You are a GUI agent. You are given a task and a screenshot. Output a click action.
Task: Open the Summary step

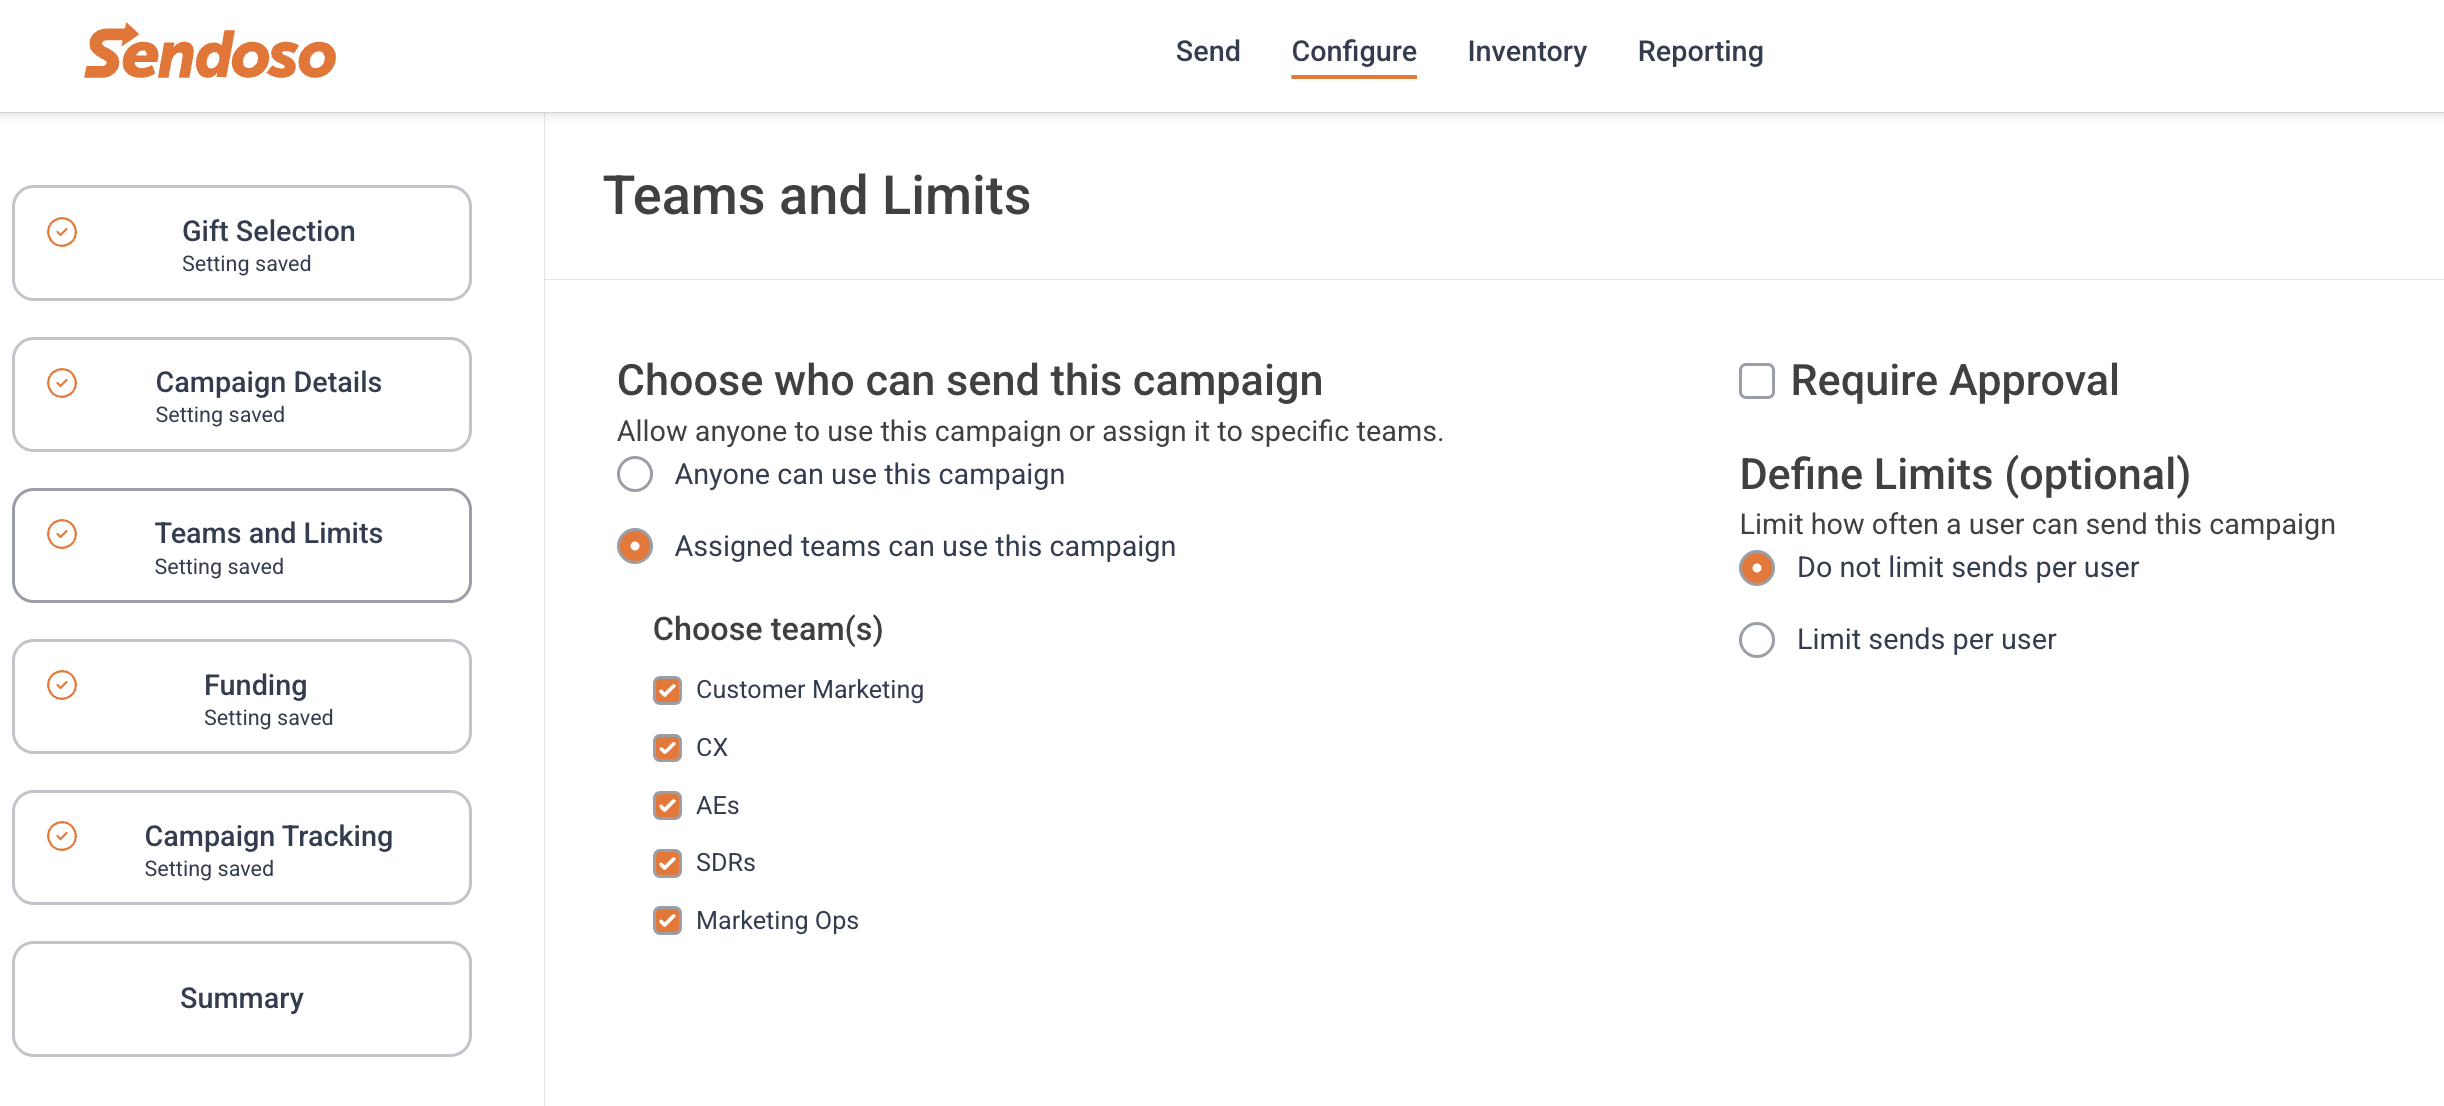click(x=242, y=999)
